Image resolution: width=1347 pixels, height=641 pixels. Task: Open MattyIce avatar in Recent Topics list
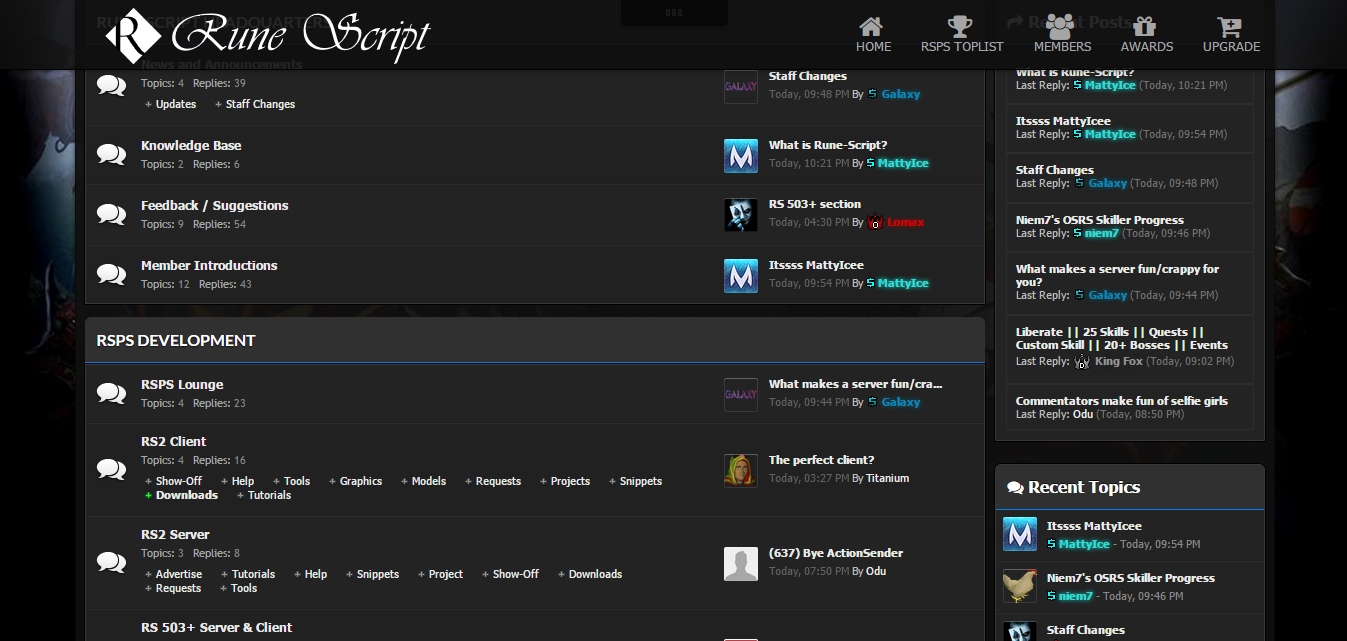click(1020, 534)
